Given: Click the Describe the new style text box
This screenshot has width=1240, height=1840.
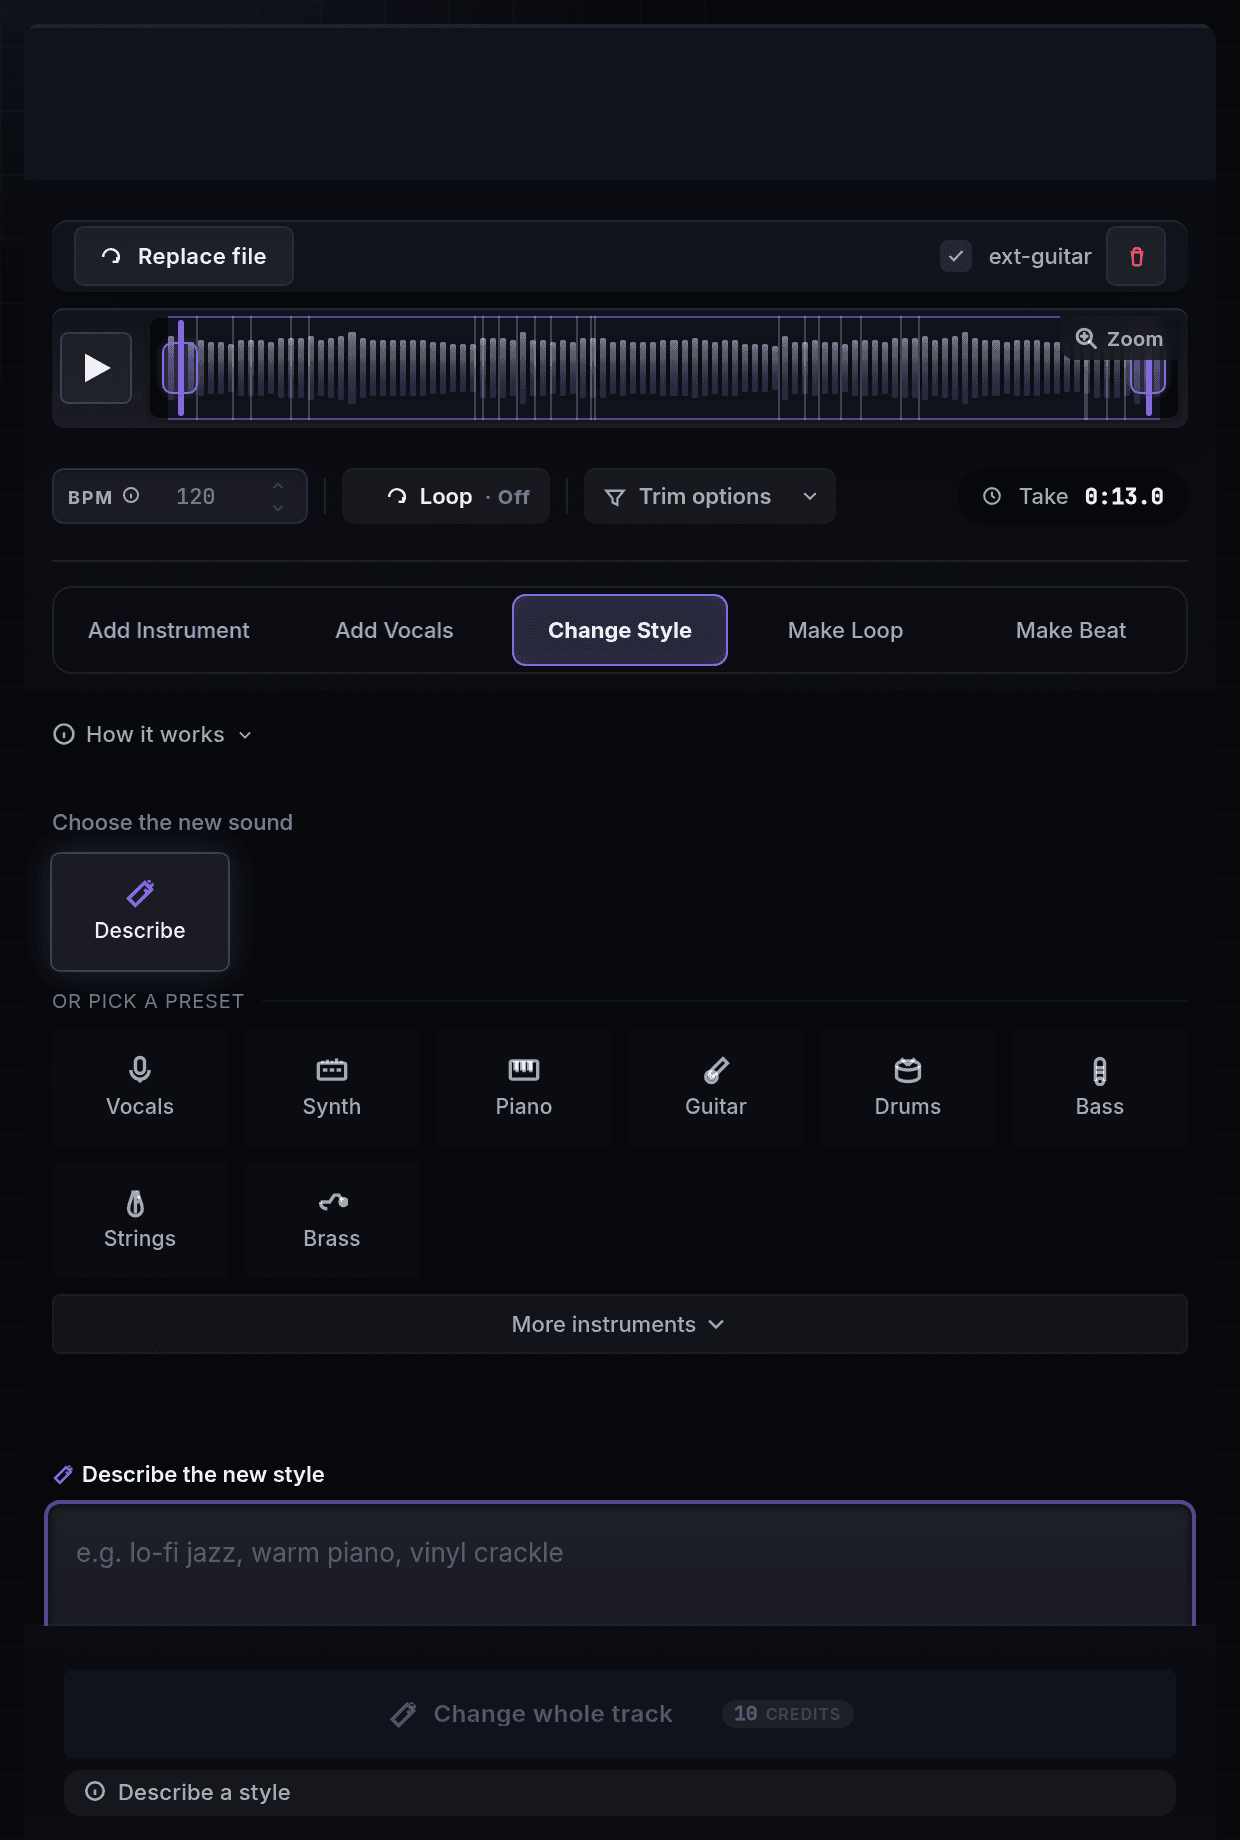Looking at the screenshot, I should [620, 1564].
